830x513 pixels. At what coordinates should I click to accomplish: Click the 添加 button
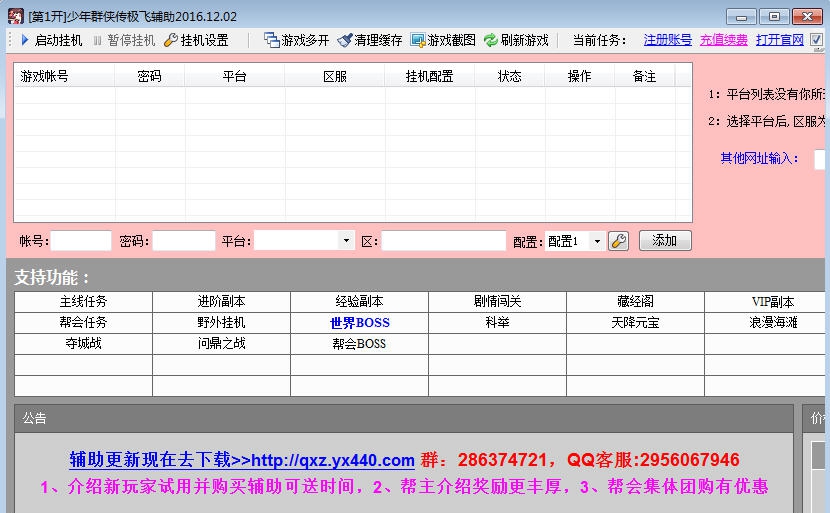pos(665,240)
